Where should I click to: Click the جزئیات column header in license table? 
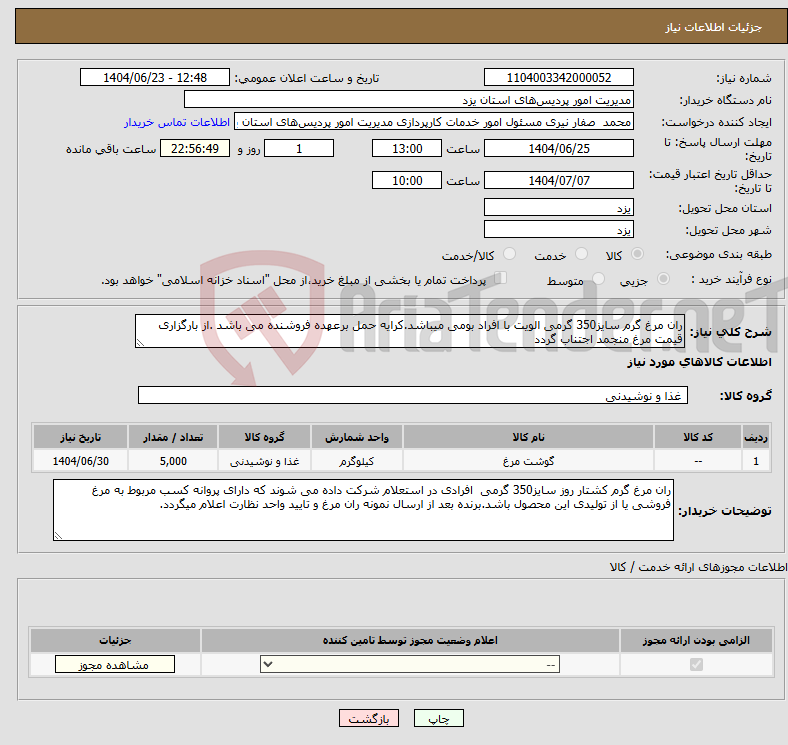pyautogui.click(x=115, y=640)
